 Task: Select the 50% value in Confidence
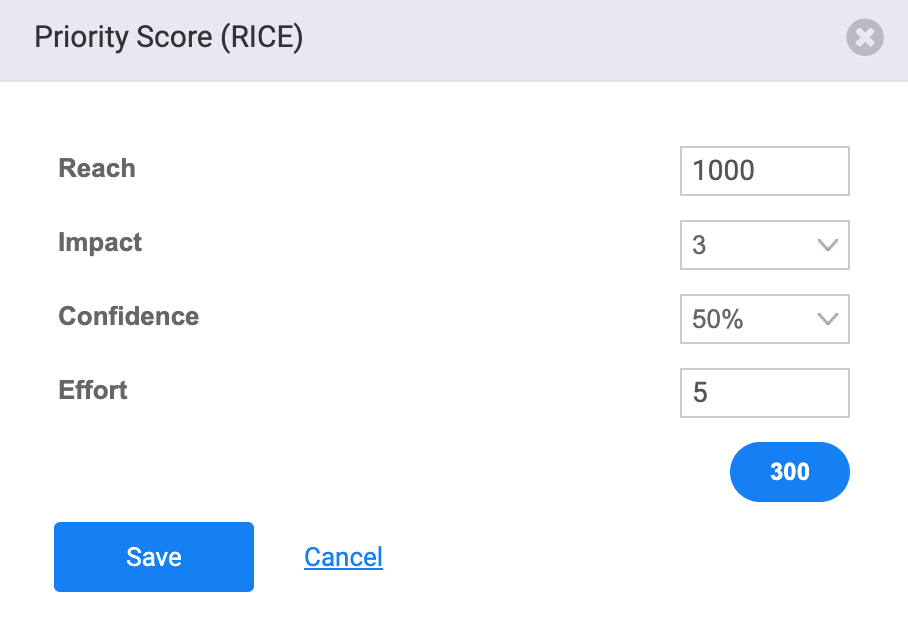717,319
